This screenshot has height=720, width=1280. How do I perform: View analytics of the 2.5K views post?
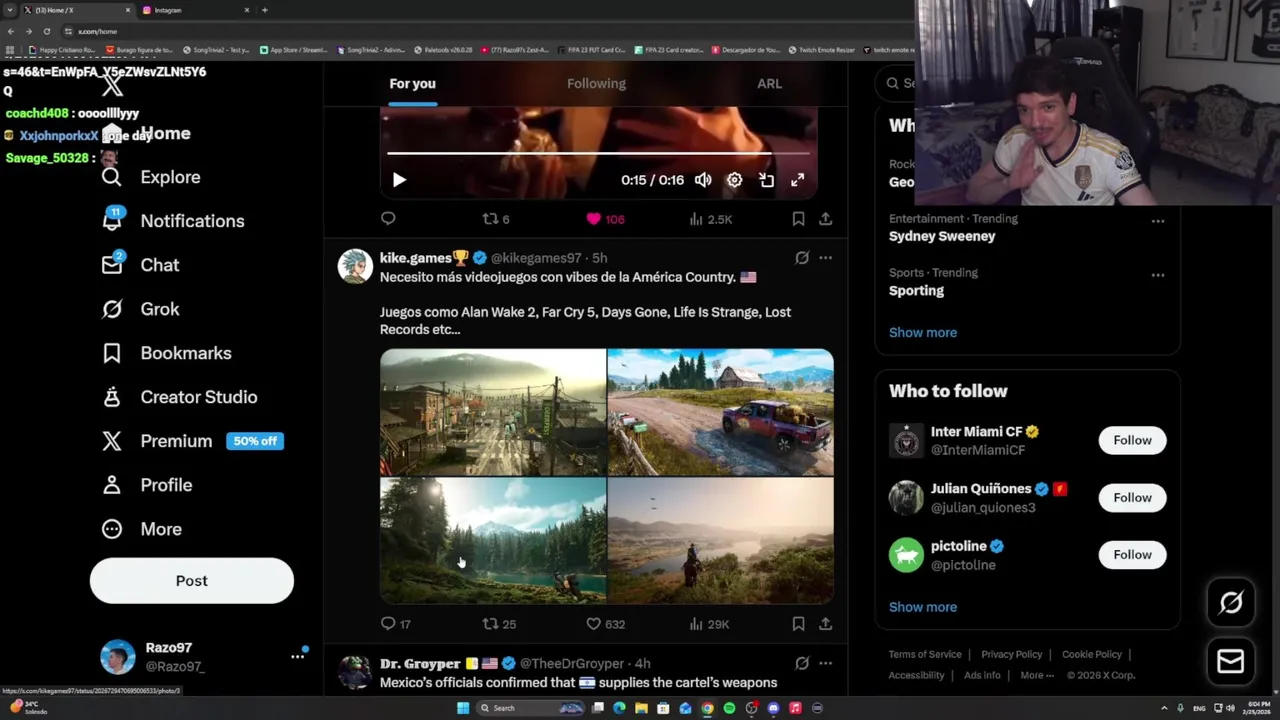711,219
